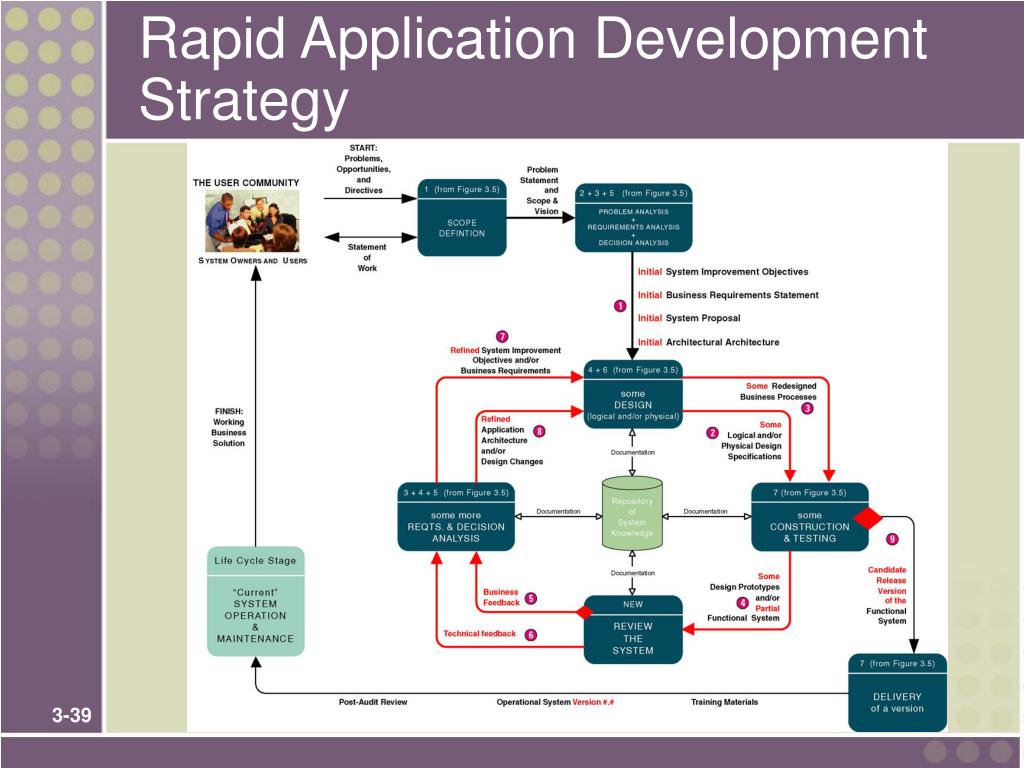Select the Scope Definition box

[x=462, y=217]
